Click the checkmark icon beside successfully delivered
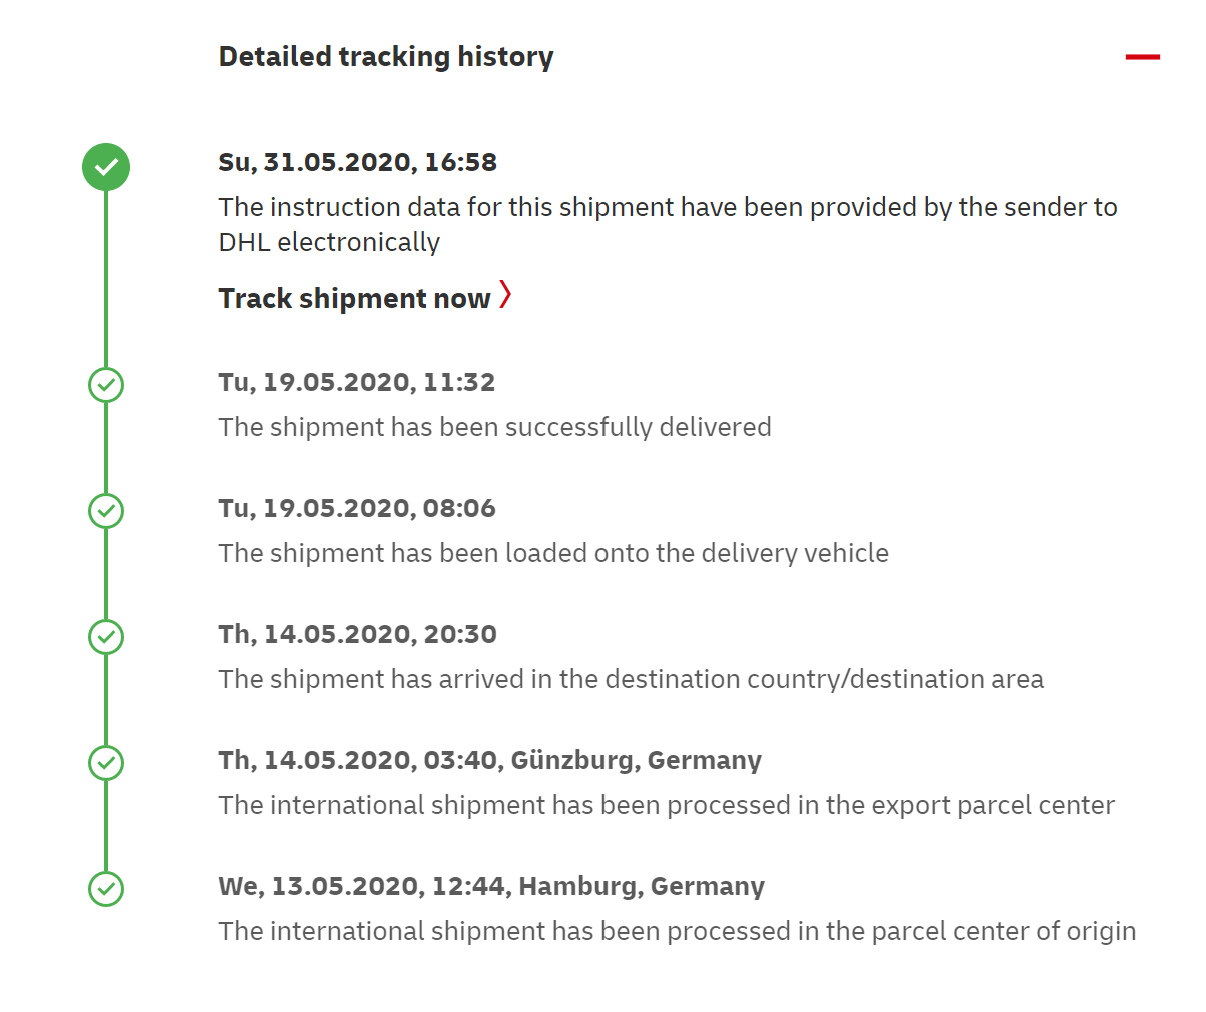 click(106, 385)
